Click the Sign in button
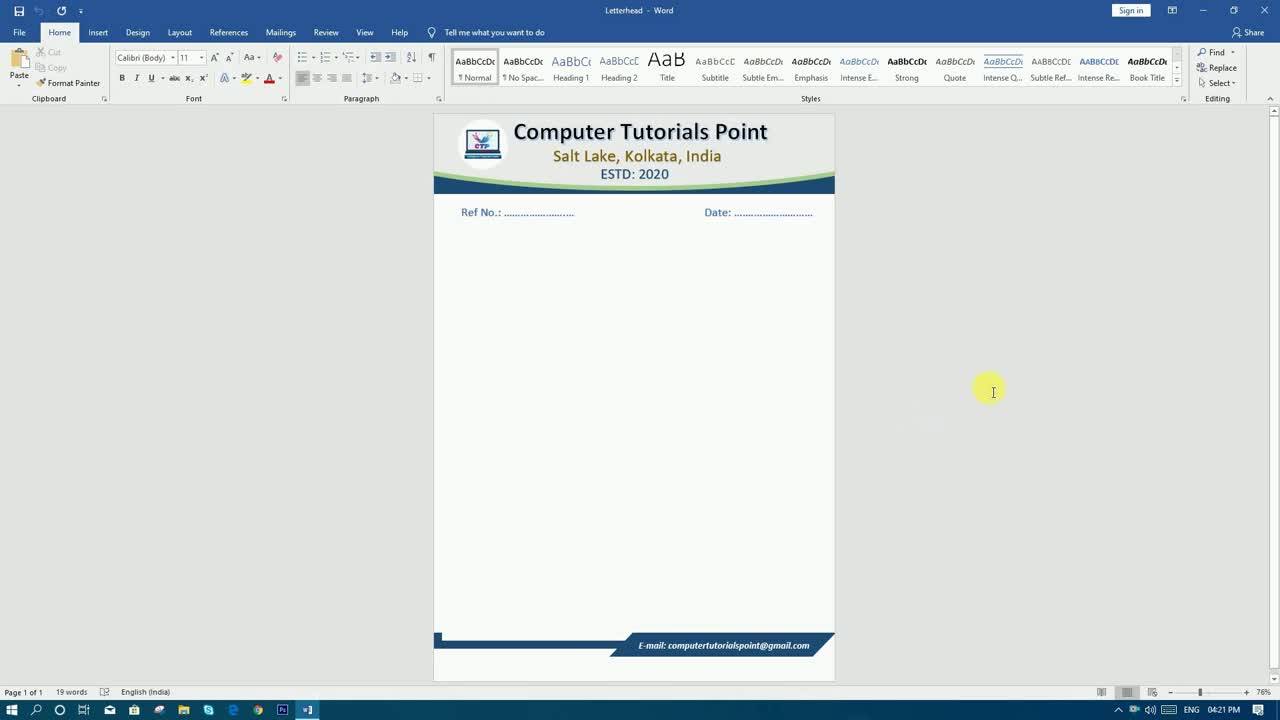This screenshot has height=720, width=1280. pos(1131,10)
